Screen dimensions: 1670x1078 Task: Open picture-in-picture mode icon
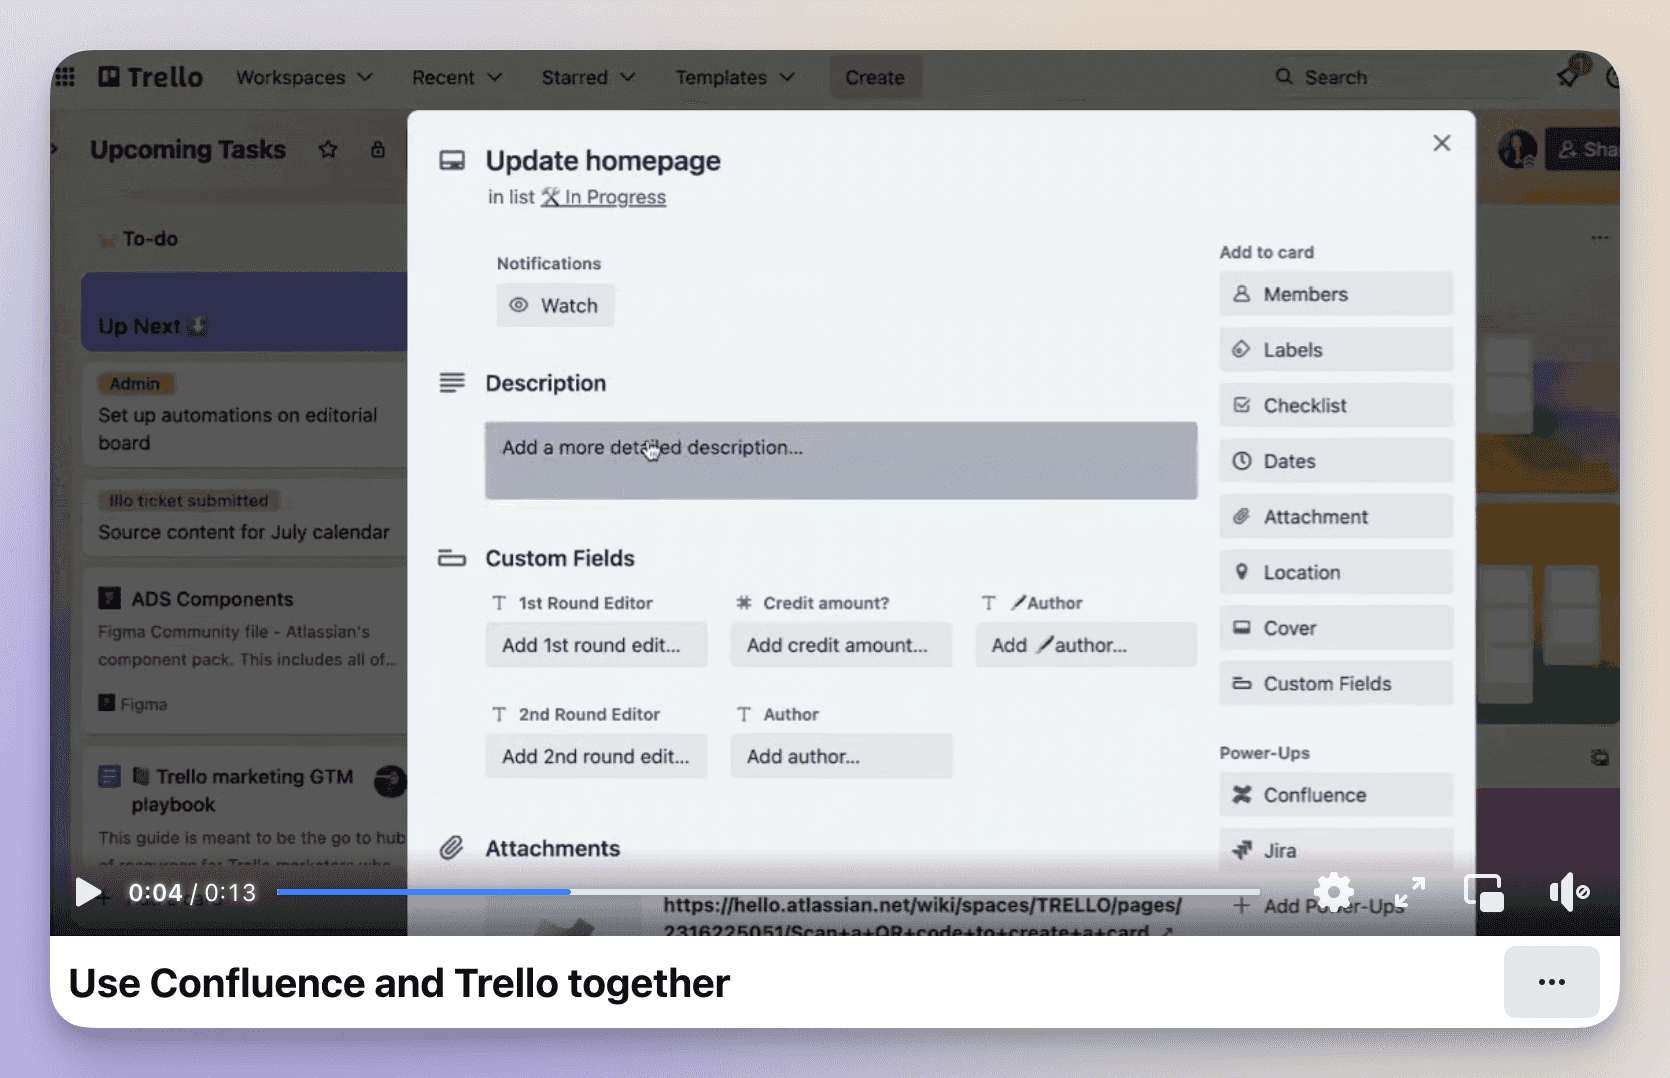coord(1484,892)
